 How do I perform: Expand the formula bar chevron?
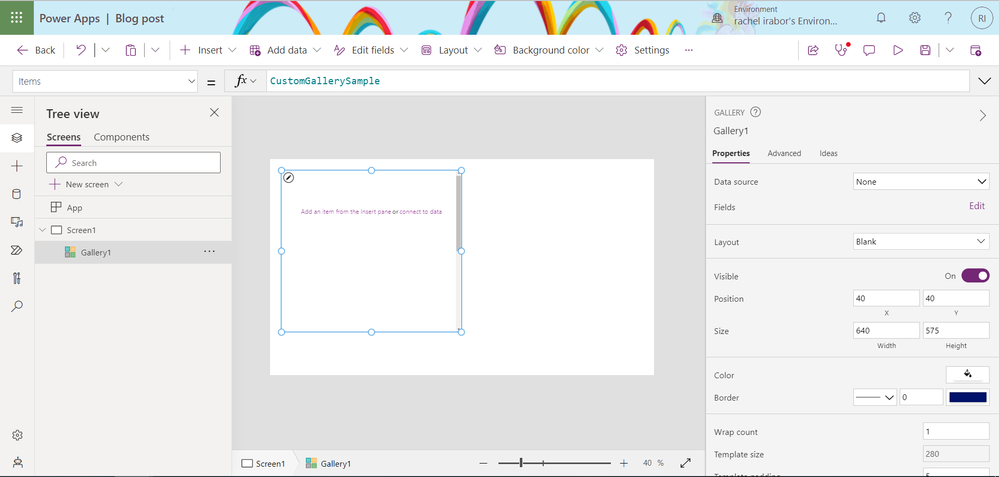(x=984, y=81)
